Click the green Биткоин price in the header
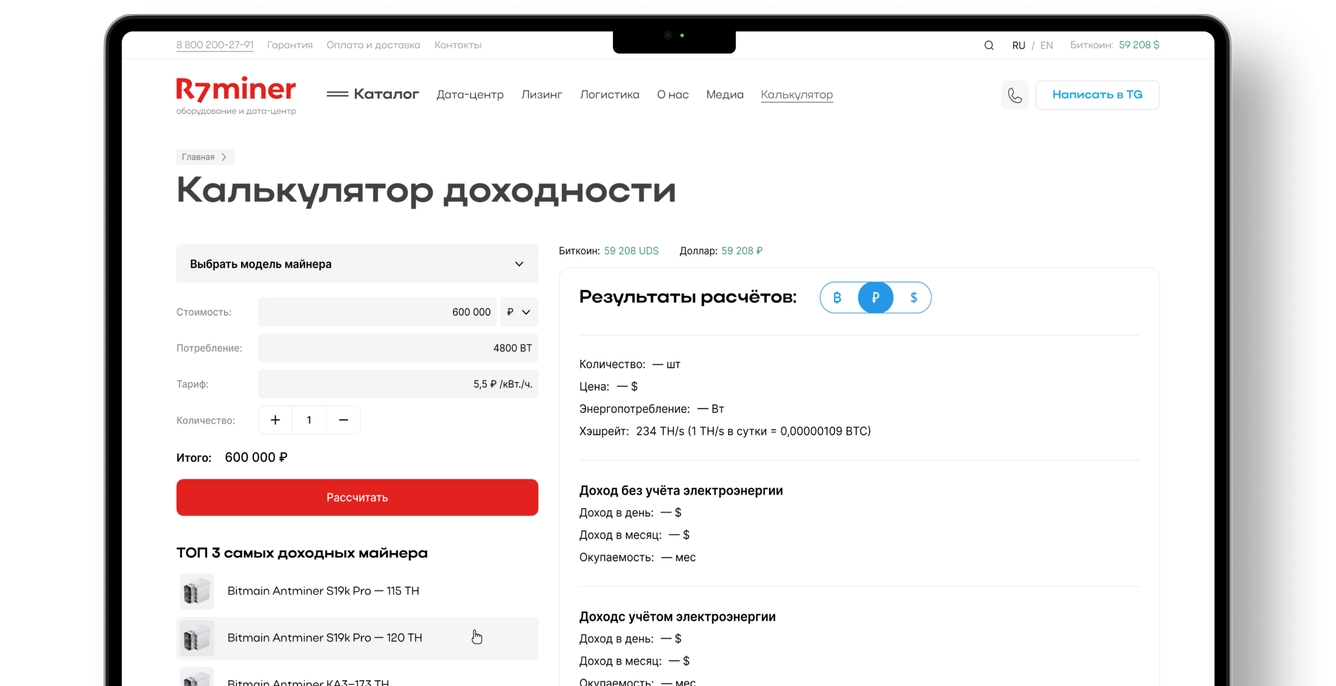 click(1140, 44)
